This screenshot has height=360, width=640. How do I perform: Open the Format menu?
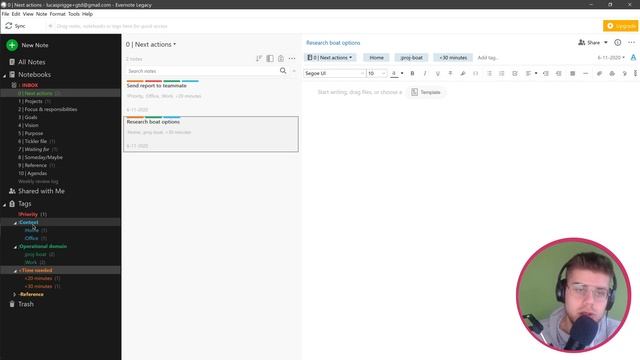pyautogui.click(x=58, y=14)
